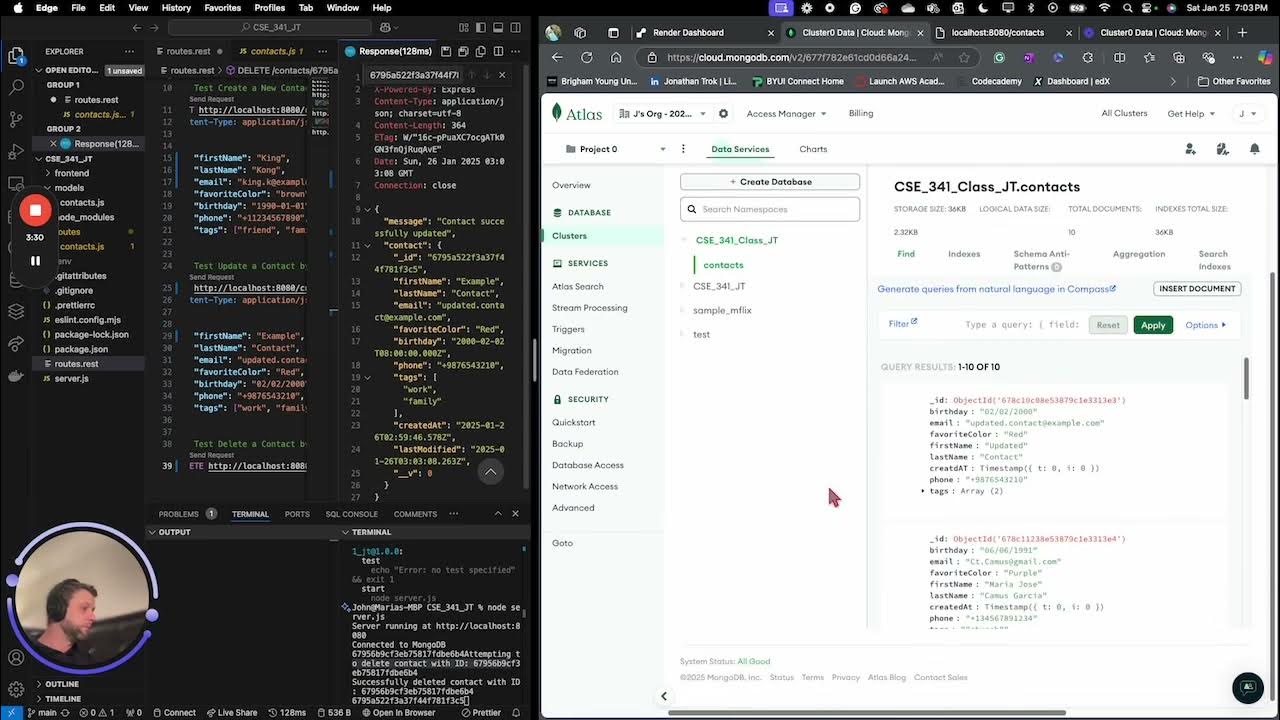
Task: Open Get Help dropdown
Action: coord(1192,114)
